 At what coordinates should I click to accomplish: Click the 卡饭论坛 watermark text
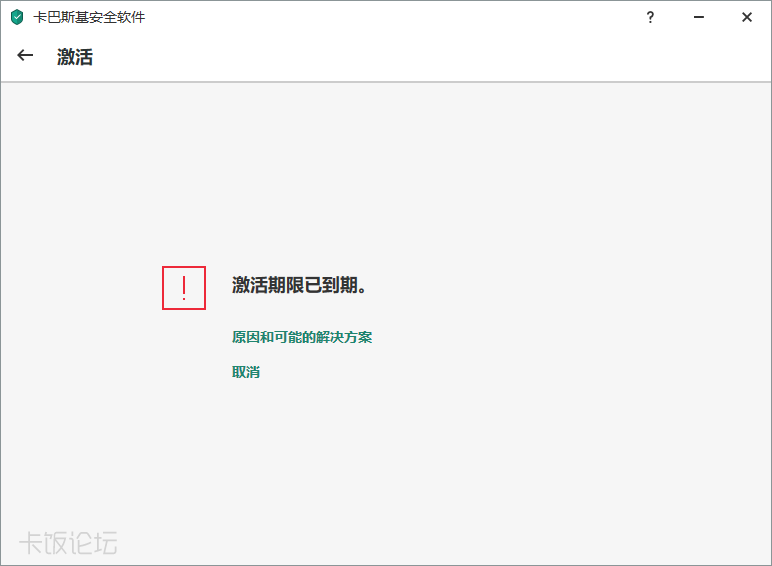68,543
